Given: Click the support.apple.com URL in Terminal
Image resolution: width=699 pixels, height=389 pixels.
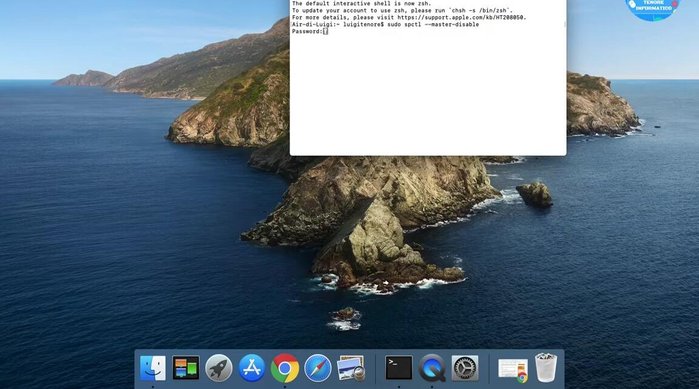Looking at the screenshot, I should point(461,17).
